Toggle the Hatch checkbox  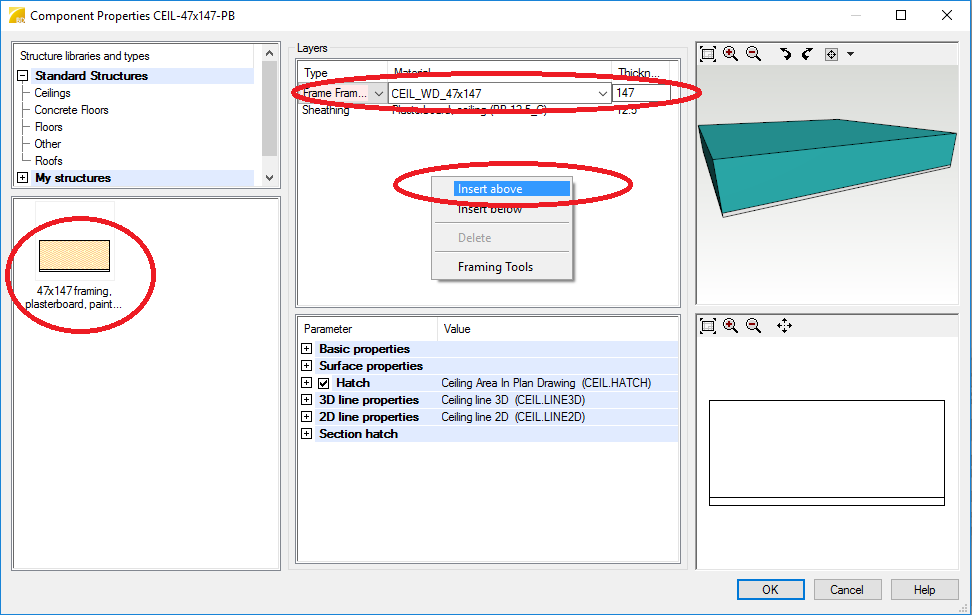pyautogui.click(x=324, y=383)
